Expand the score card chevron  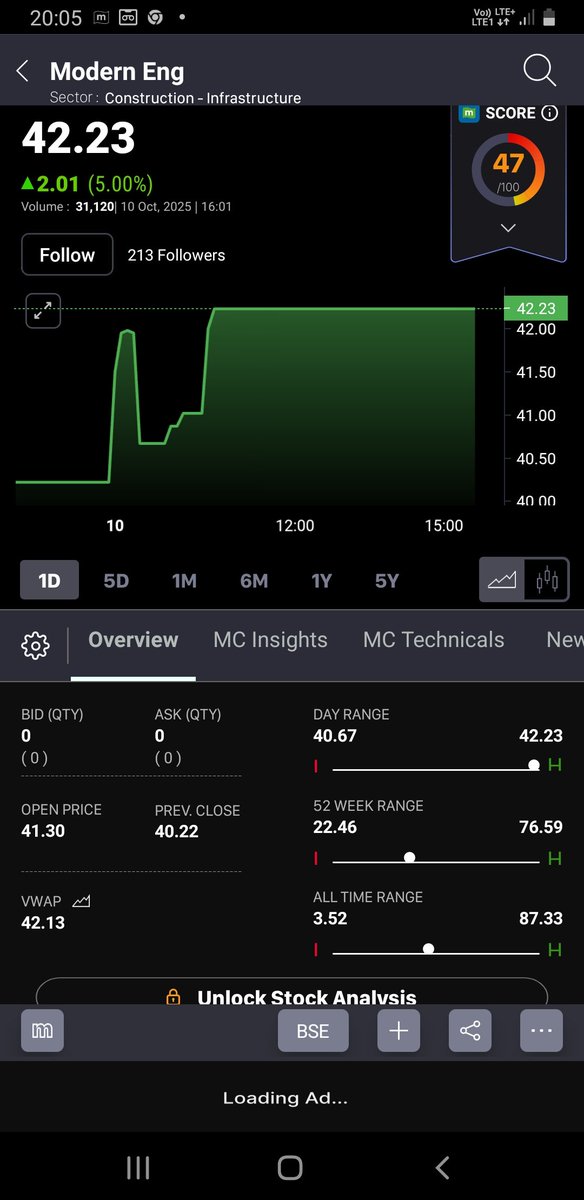(508, 228)
